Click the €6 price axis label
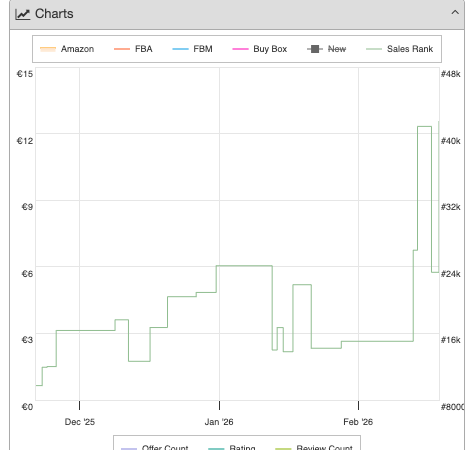This screenshot has width=474, height=450. (x=27, y=274)
